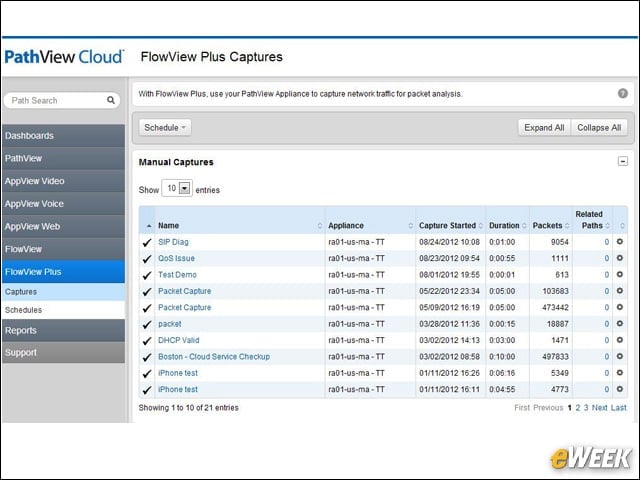This screenshot has width=640, height=480.
Task: Sort table by Related Paths column
Action: tap(592, 220)
